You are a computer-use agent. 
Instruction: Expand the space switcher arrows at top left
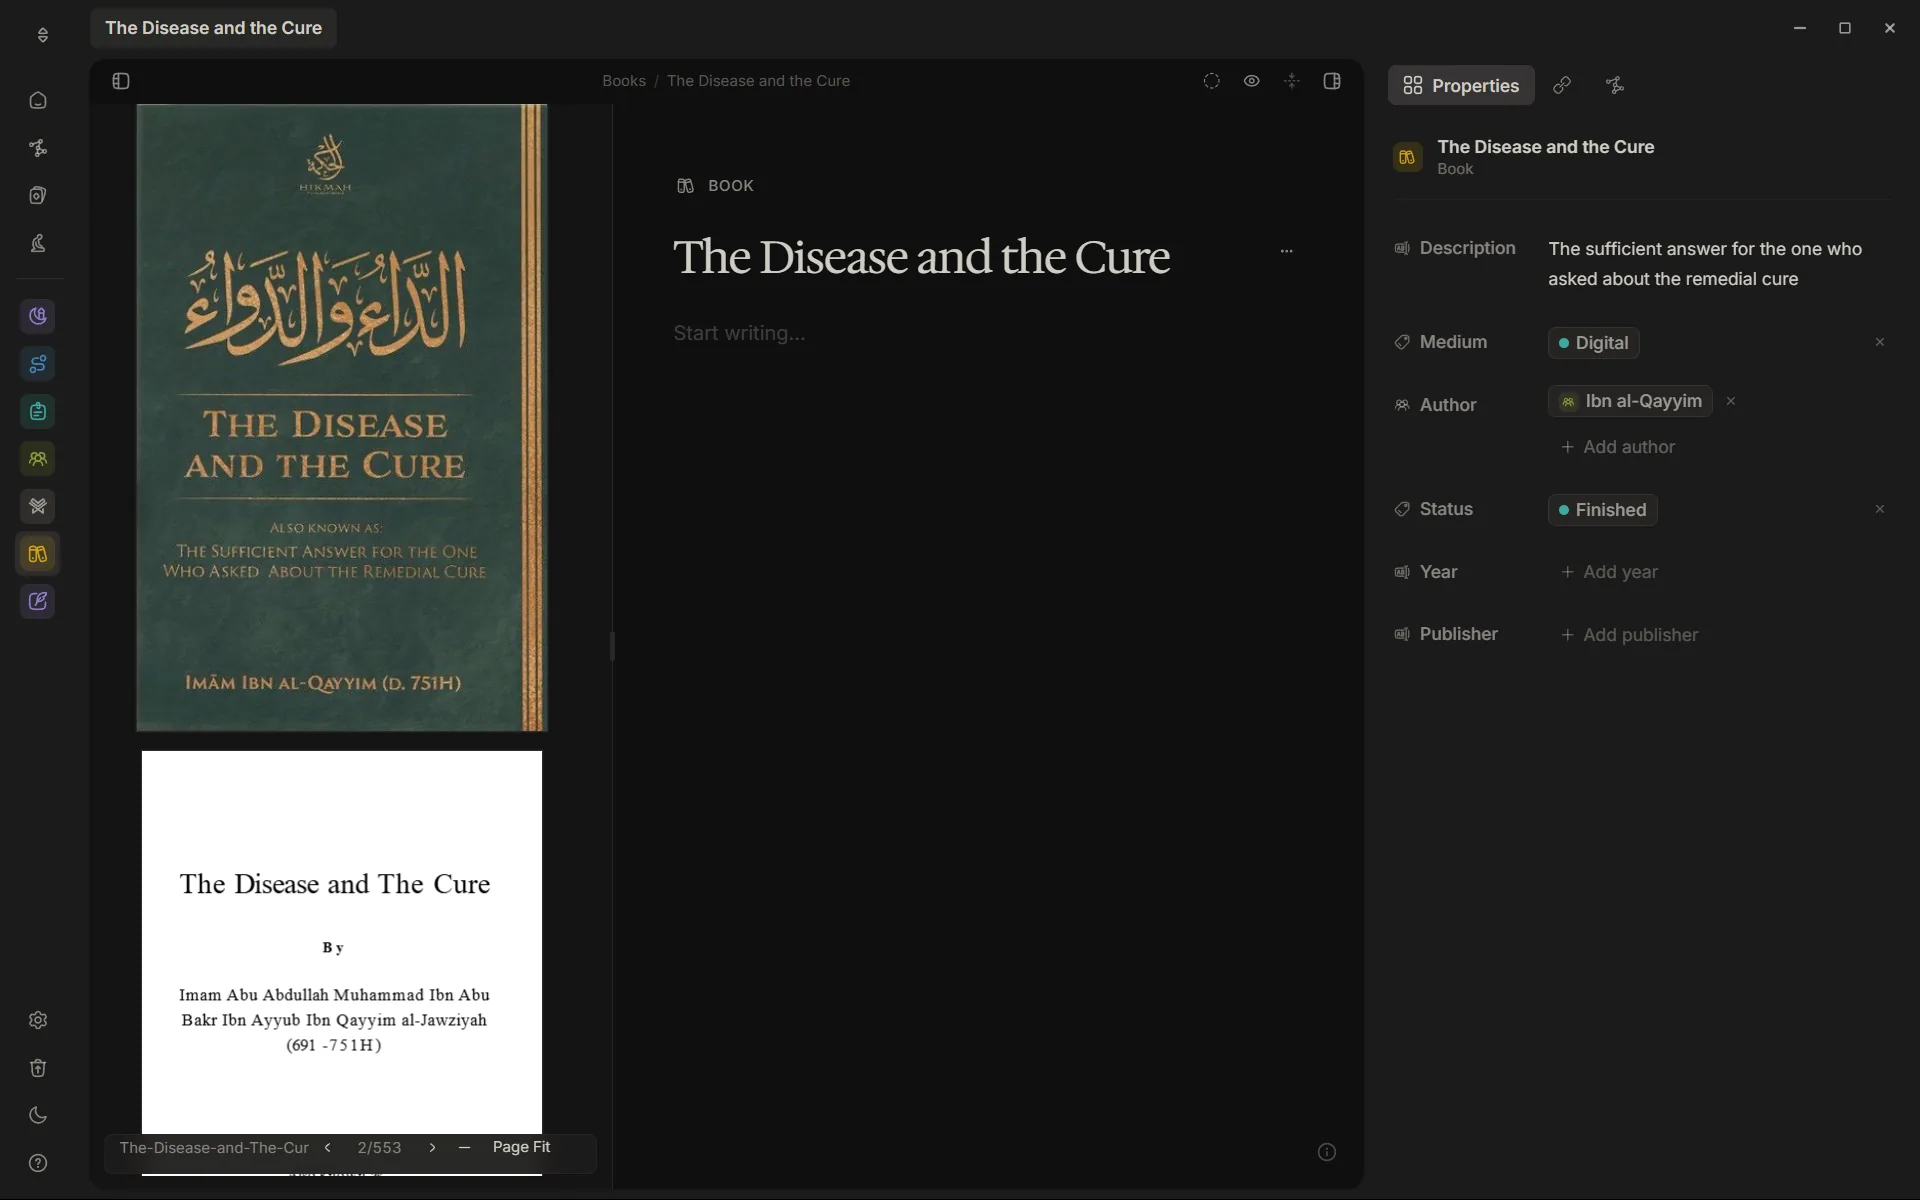[43, 35]
